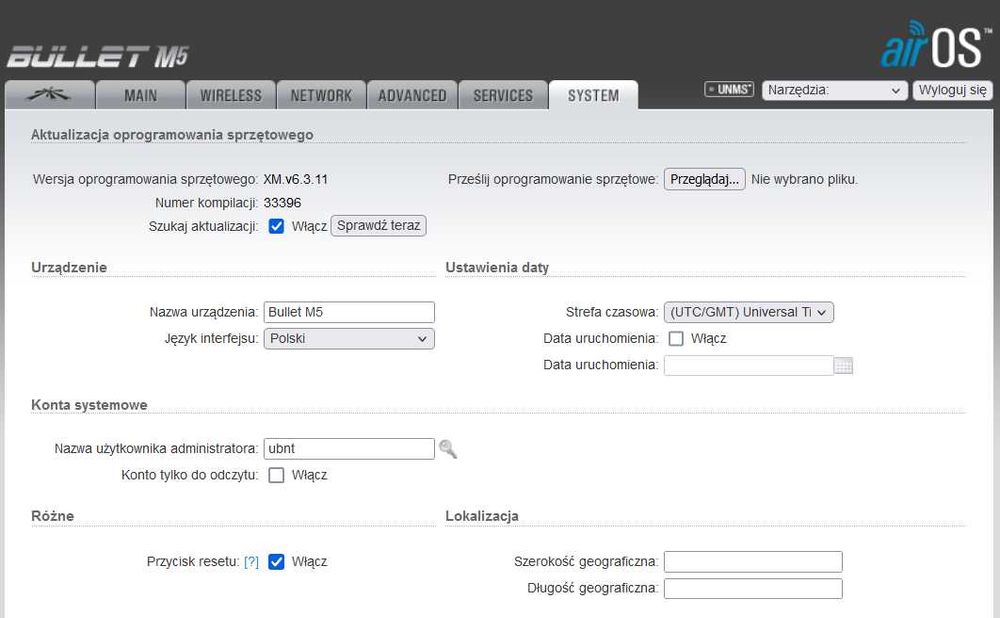Screen dimensions: 1000x618
Task: Click the Przeglądaj firmware file button
Action: coord(704,179)
